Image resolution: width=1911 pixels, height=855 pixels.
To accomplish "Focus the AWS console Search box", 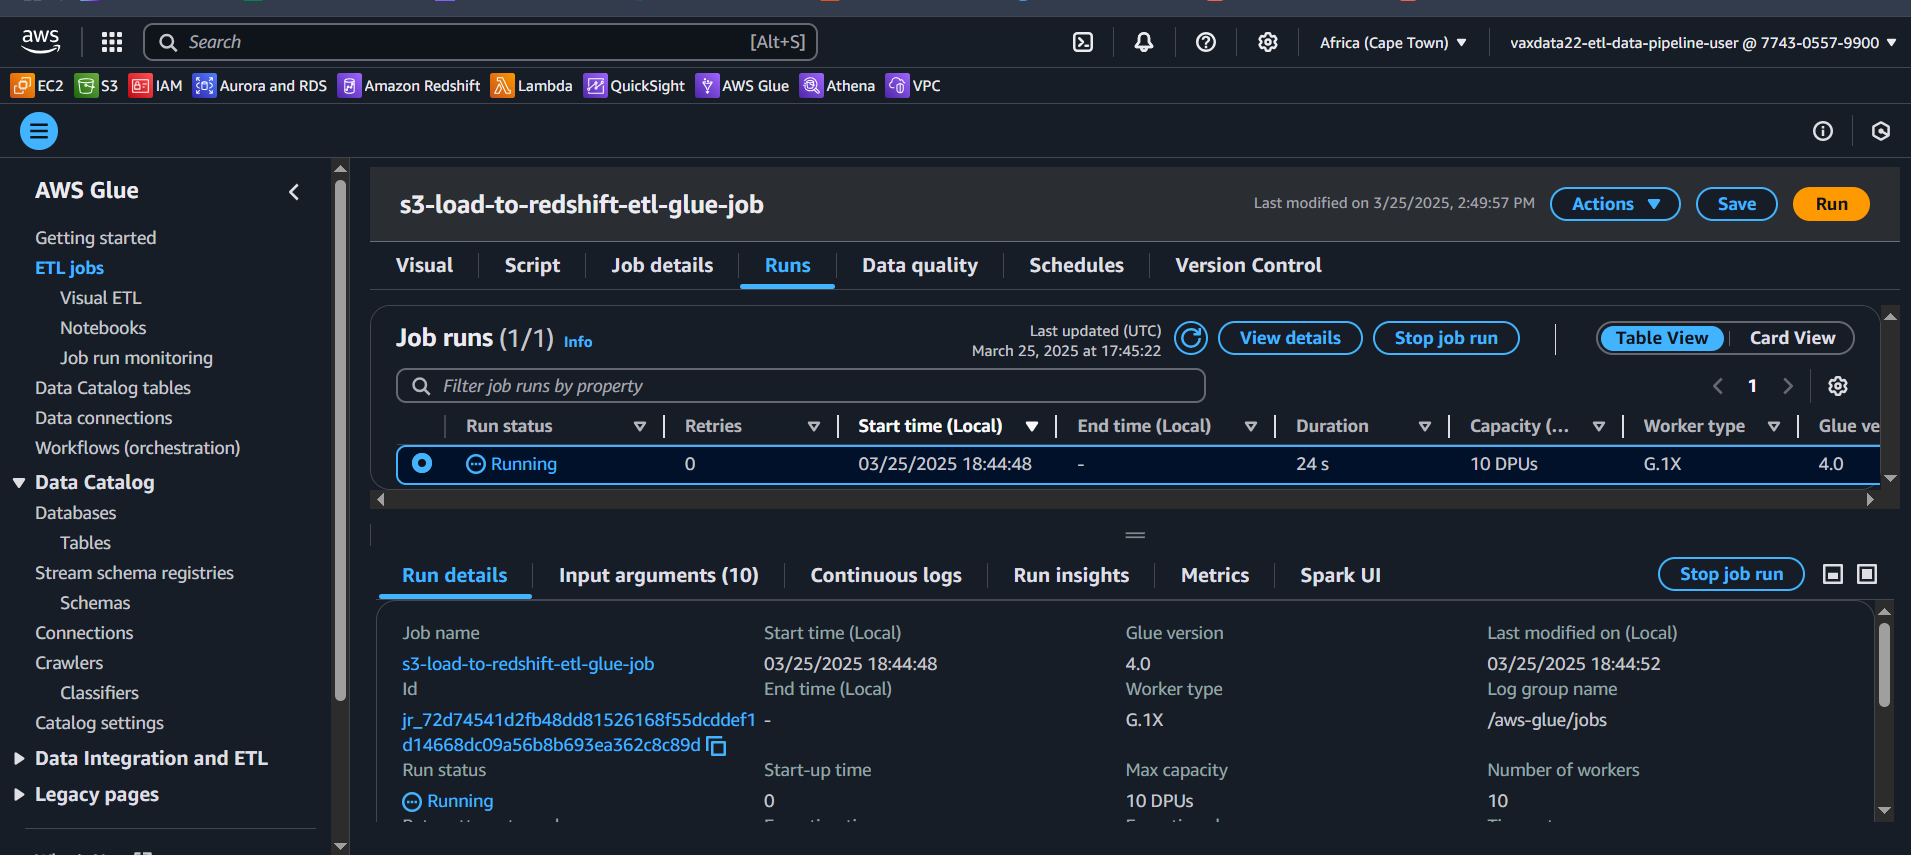I will coord(481,42).
